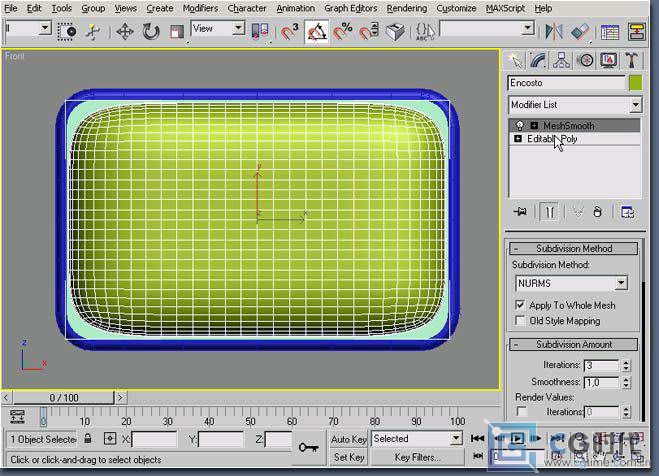659x476 pixels.
Task: Click the green object color swatch
Action: coord(635,83)
